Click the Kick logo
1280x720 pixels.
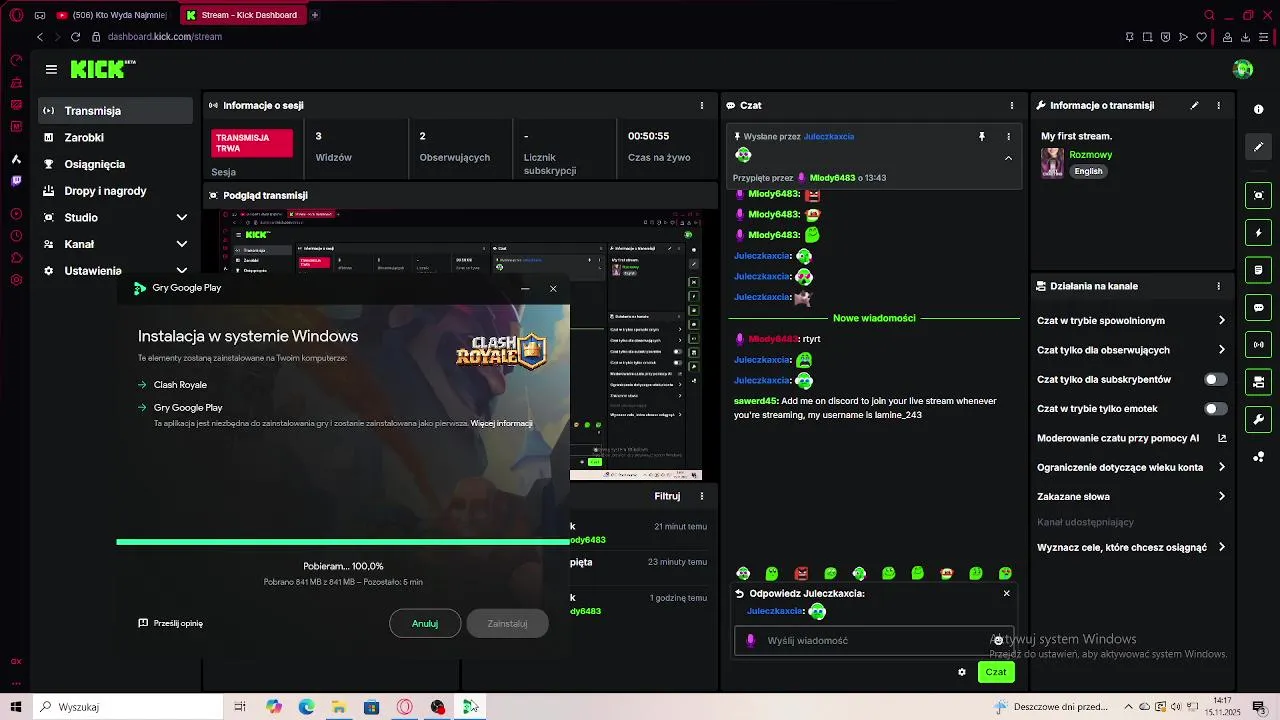coord(102,69)
